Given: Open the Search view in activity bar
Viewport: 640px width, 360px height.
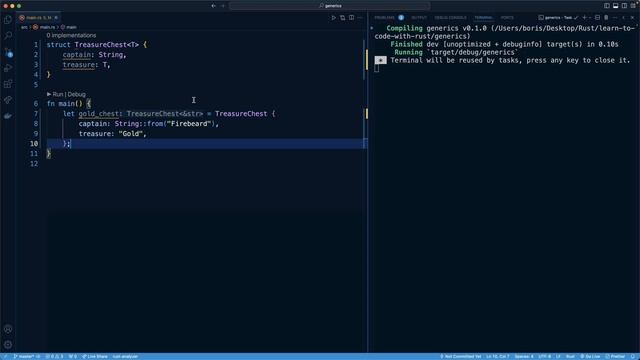Looking at the screenshot, I should pyautogui.click(x=8, y=36).
